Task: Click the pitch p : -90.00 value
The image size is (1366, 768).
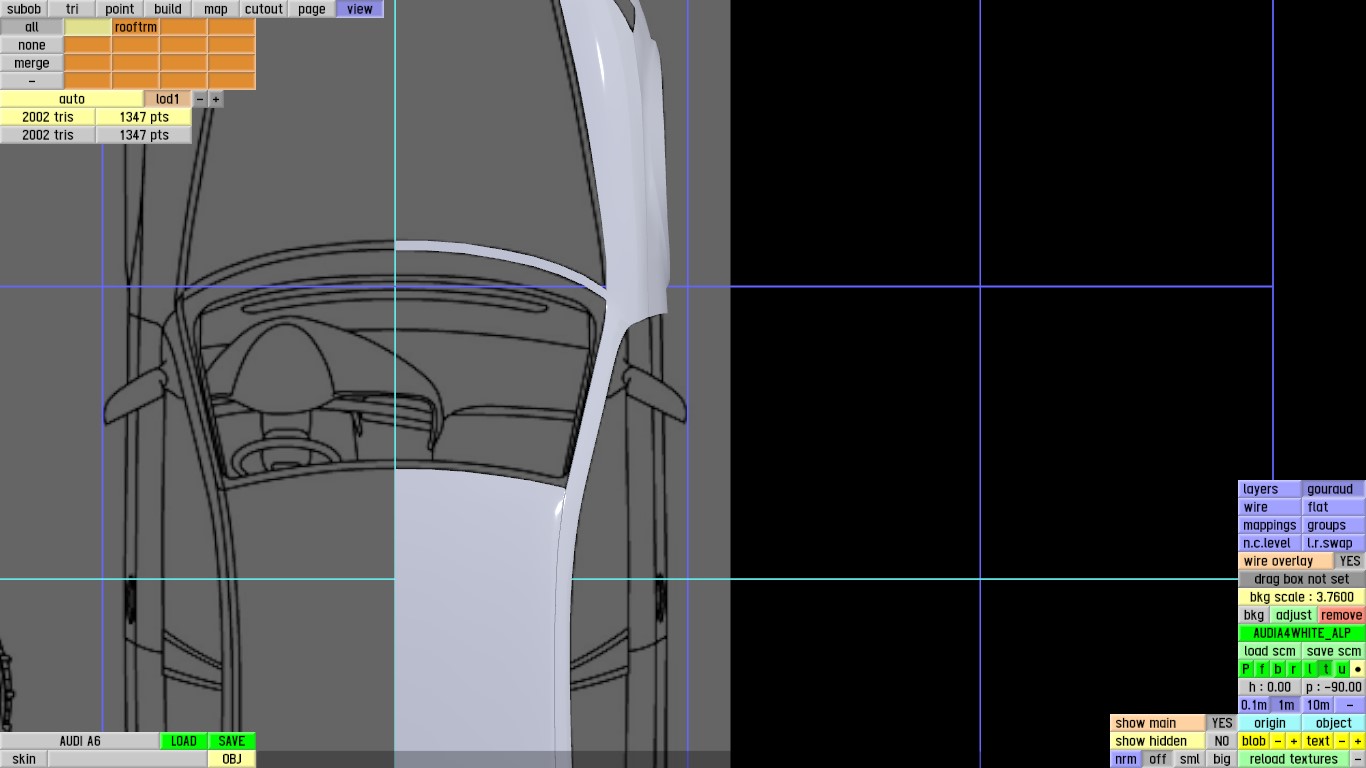Action: click(1334, 687)
